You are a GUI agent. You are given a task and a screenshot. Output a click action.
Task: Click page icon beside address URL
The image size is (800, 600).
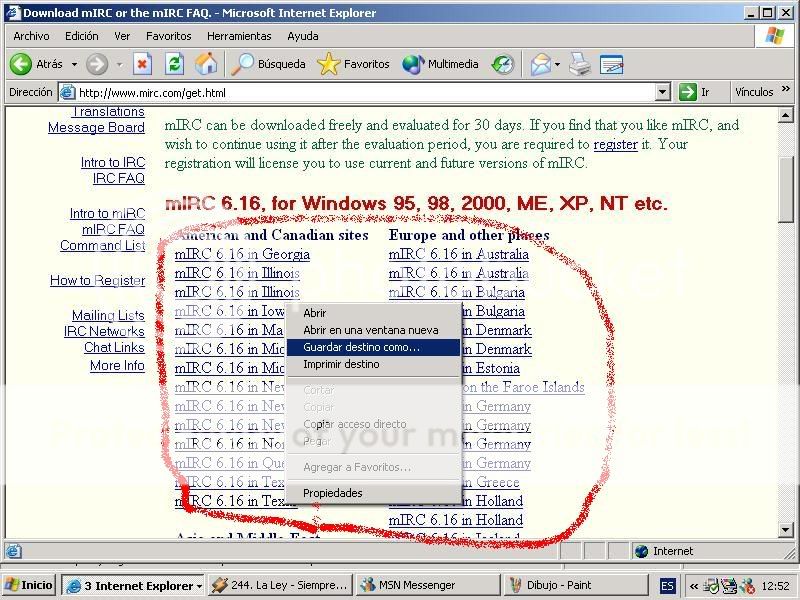pyautogui.click(x=67, y=92)
